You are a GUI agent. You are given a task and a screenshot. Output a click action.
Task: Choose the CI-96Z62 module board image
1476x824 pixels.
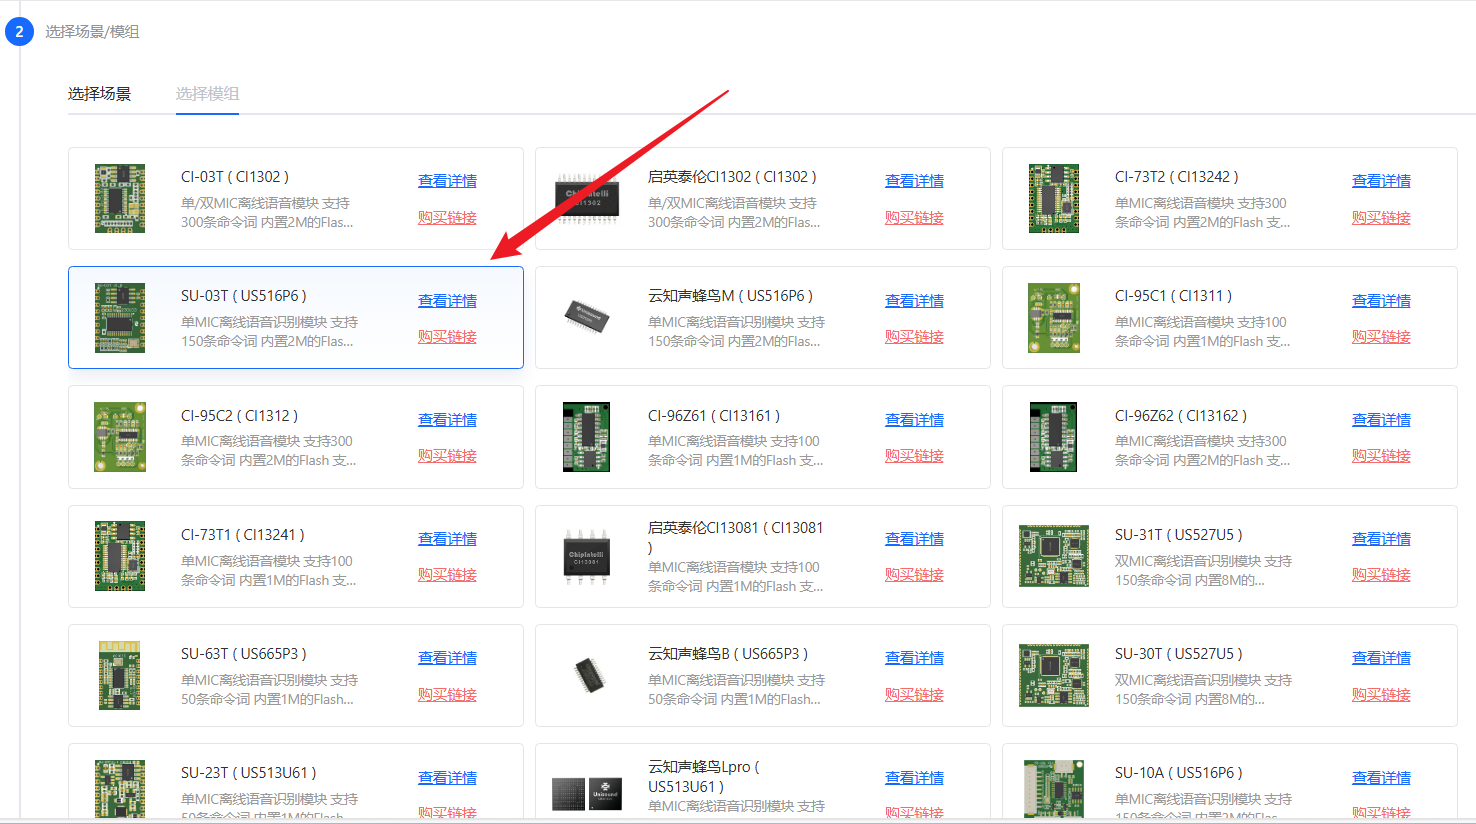pos(1053,437)
